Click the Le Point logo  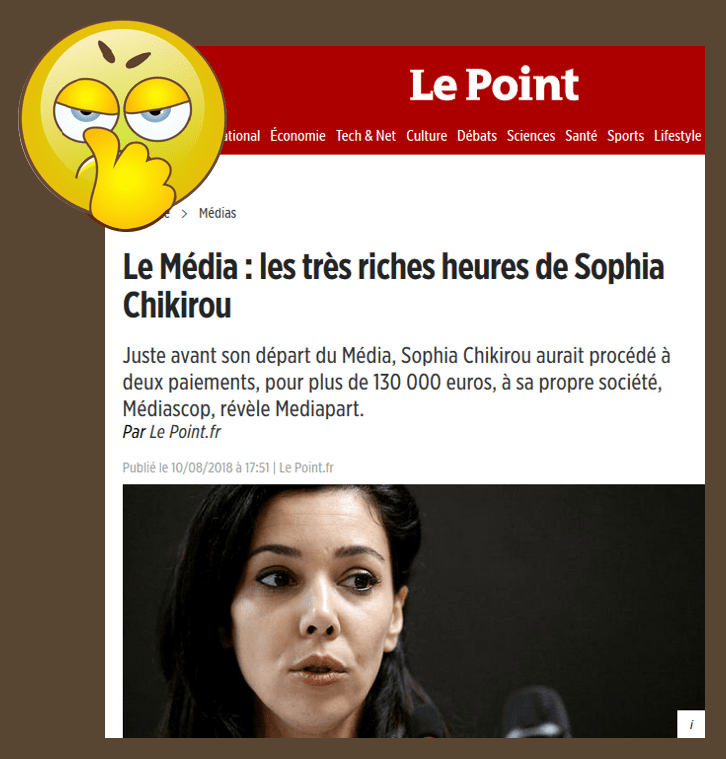click(494, 84)
